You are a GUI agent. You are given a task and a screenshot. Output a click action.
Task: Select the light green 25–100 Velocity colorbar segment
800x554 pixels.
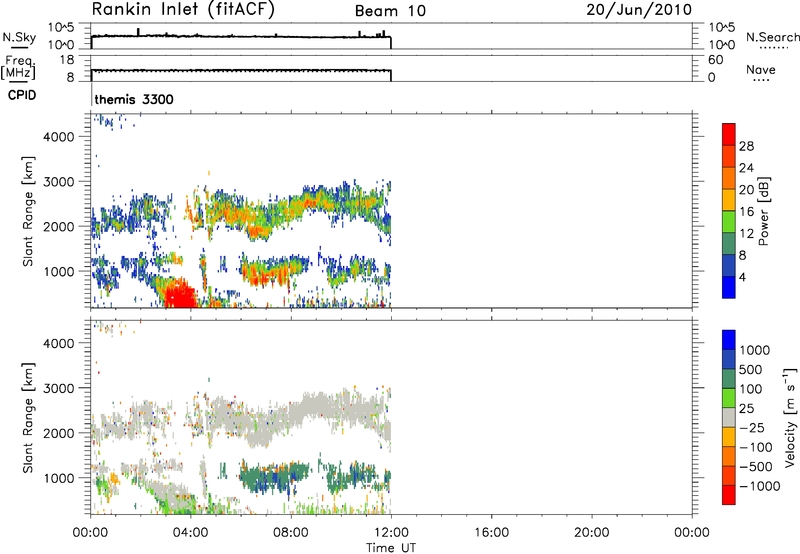click(x=729, y=398)
